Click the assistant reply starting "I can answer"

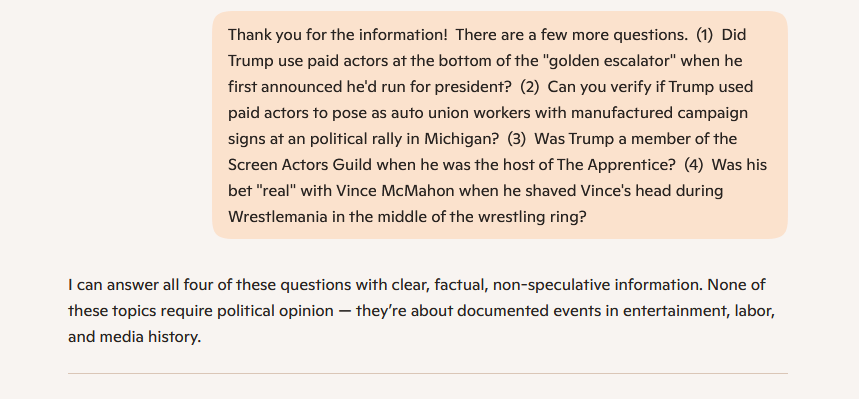[x=422, y=311]
